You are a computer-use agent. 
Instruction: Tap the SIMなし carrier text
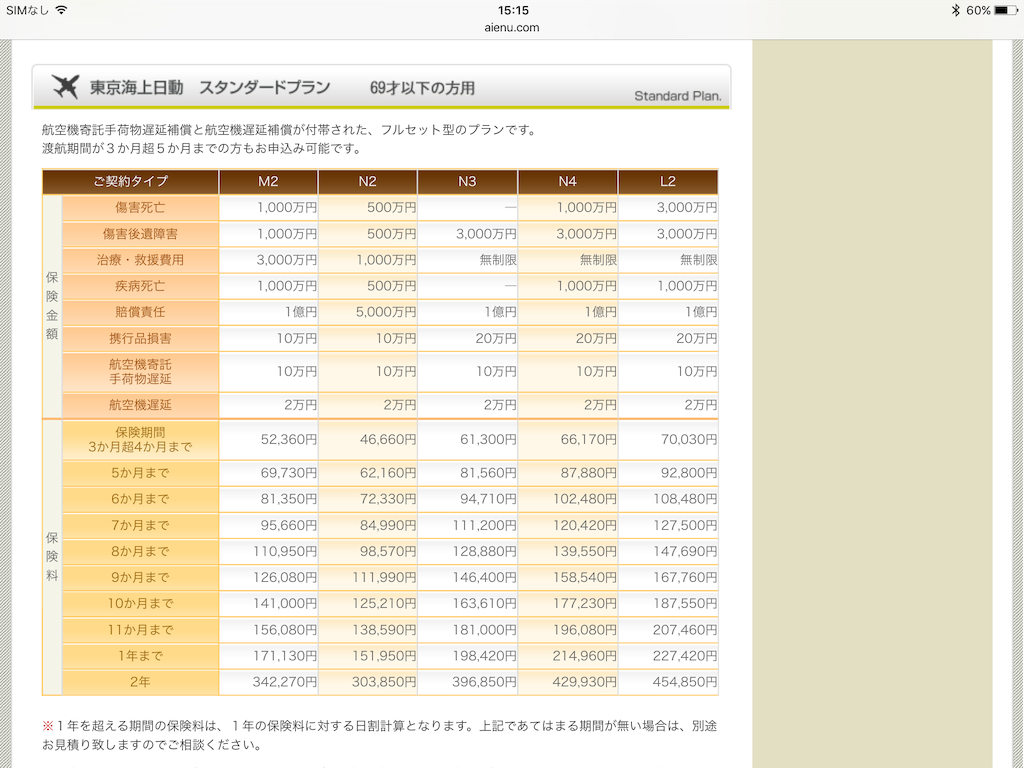click(x=27, y=10)
